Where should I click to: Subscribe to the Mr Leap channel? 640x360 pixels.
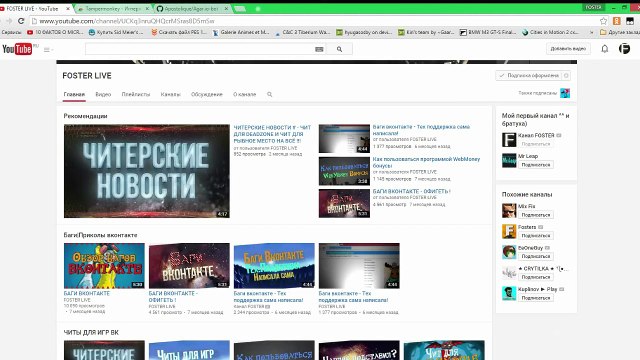pos(536,165)
